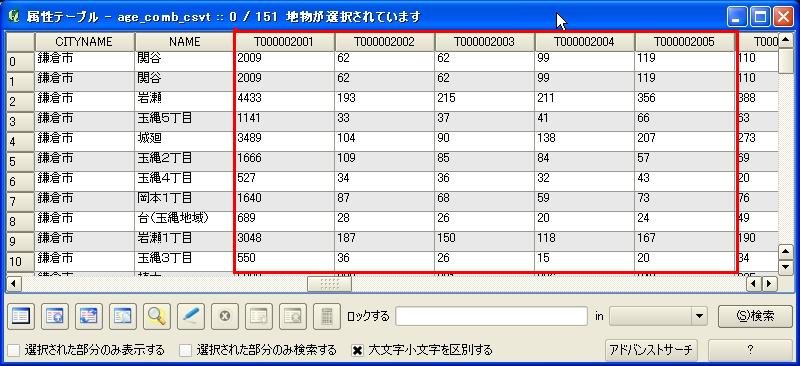
Task: Click Copy selected rows to clipboard icon
Action: (123, 316)
